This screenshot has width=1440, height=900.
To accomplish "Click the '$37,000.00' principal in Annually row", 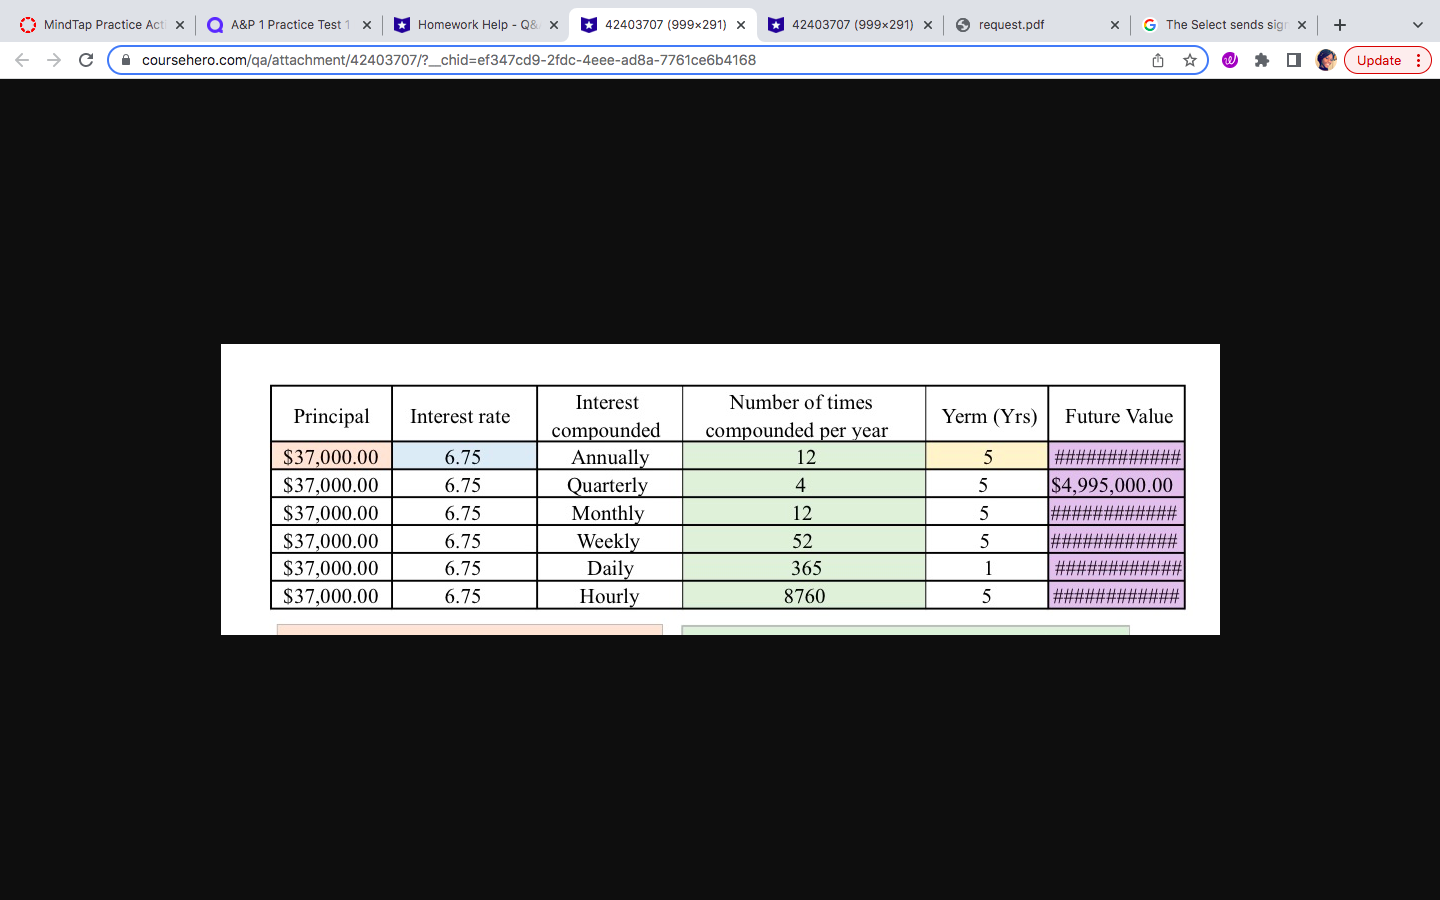I will pyautogui.click(x=331, y=456).
